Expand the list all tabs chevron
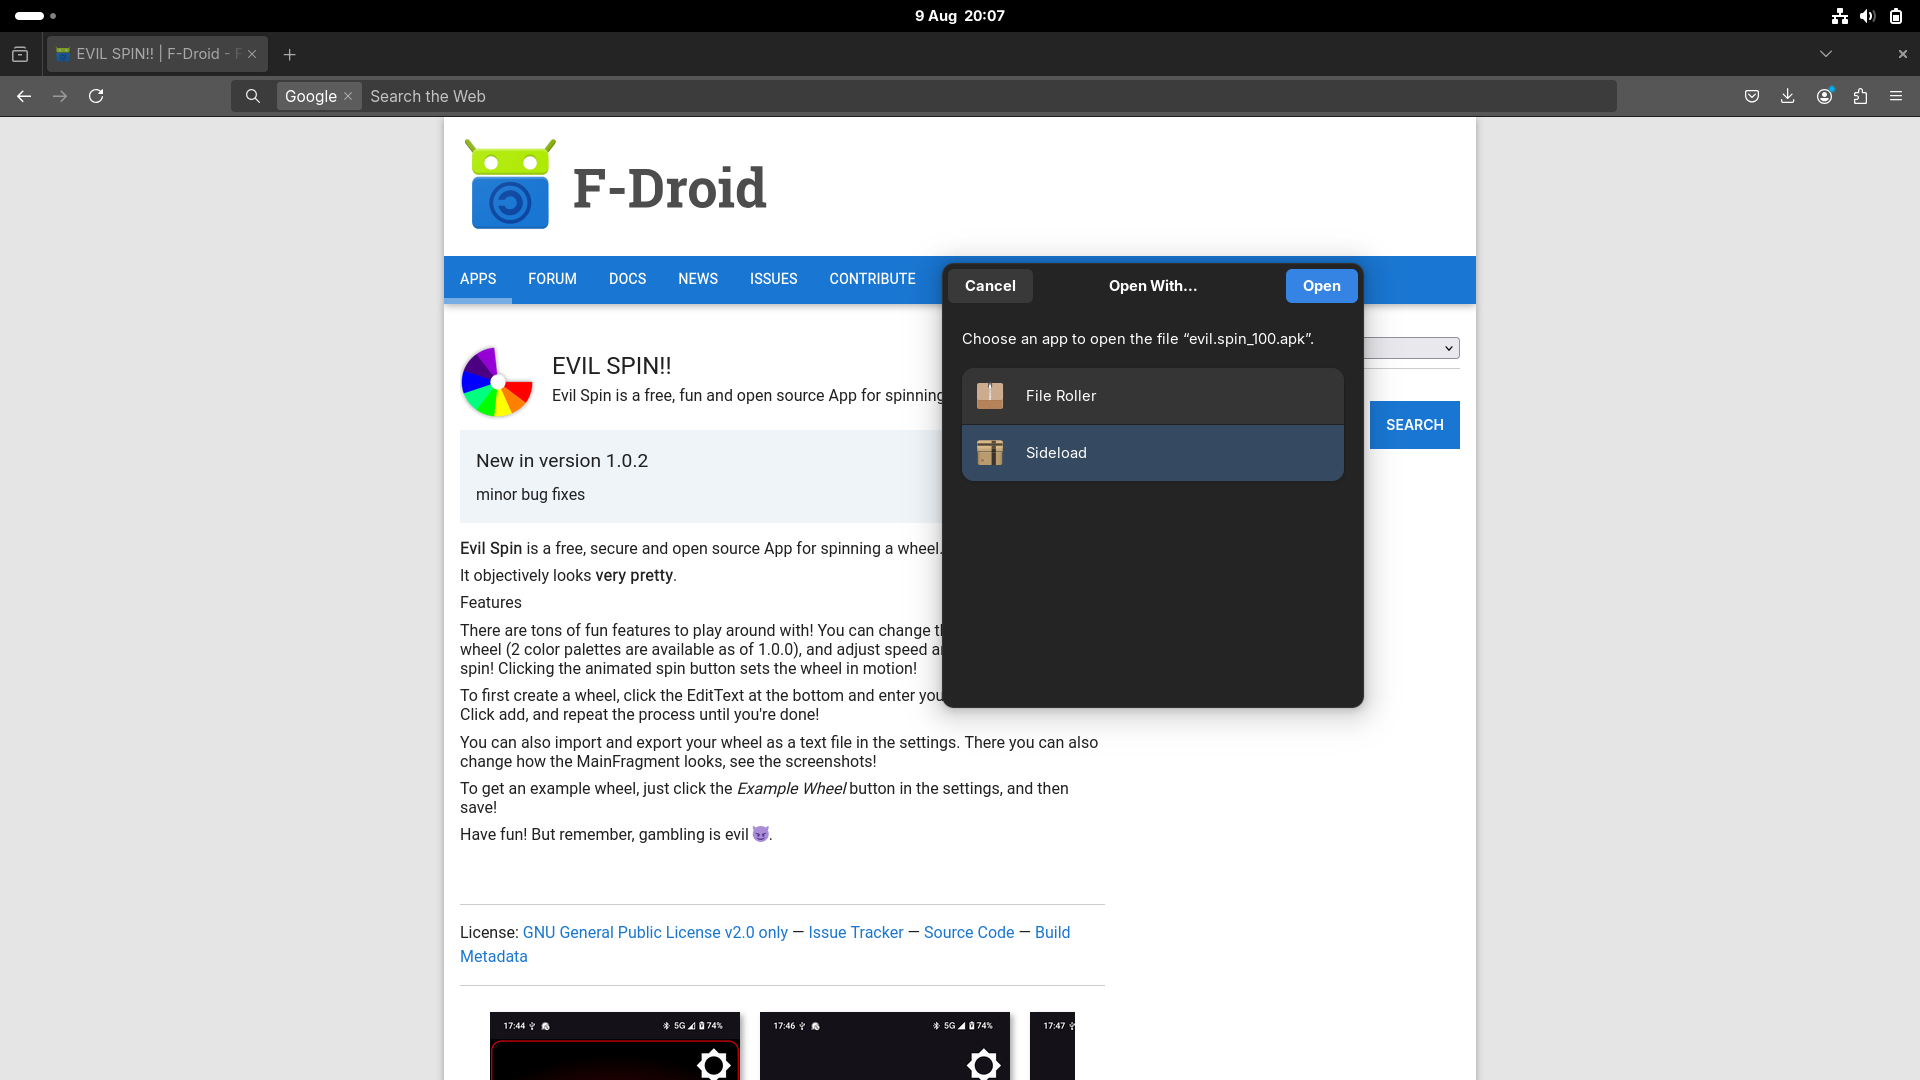This screenshot has height=1080, width=1920. [1825, 54]
